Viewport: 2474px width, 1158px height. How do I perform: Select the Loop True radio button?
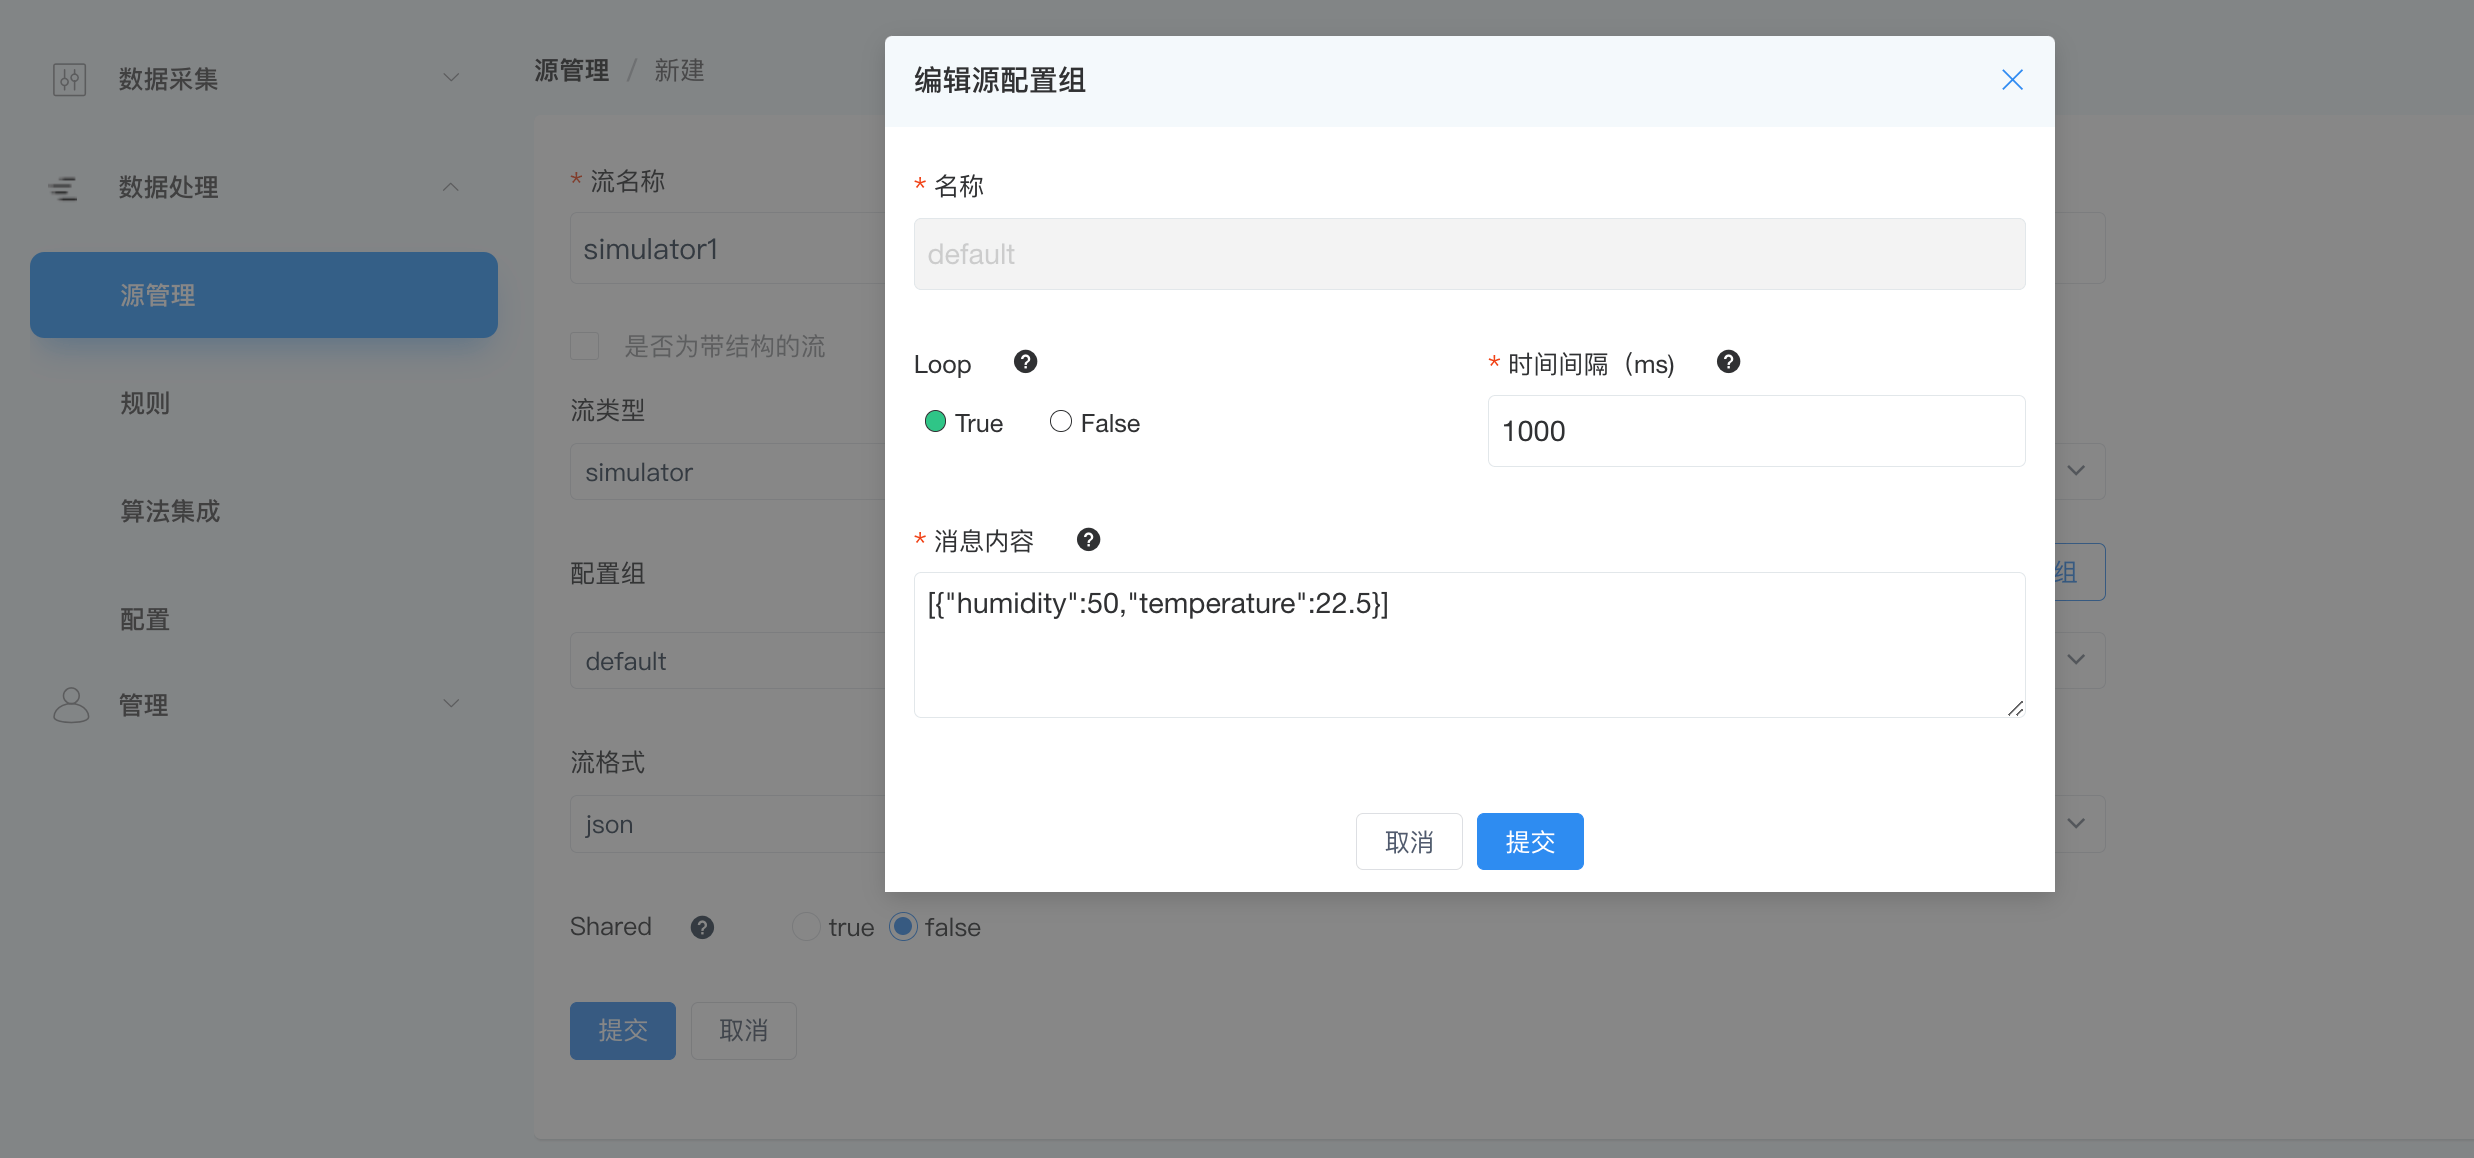click(x=936, y=422)
